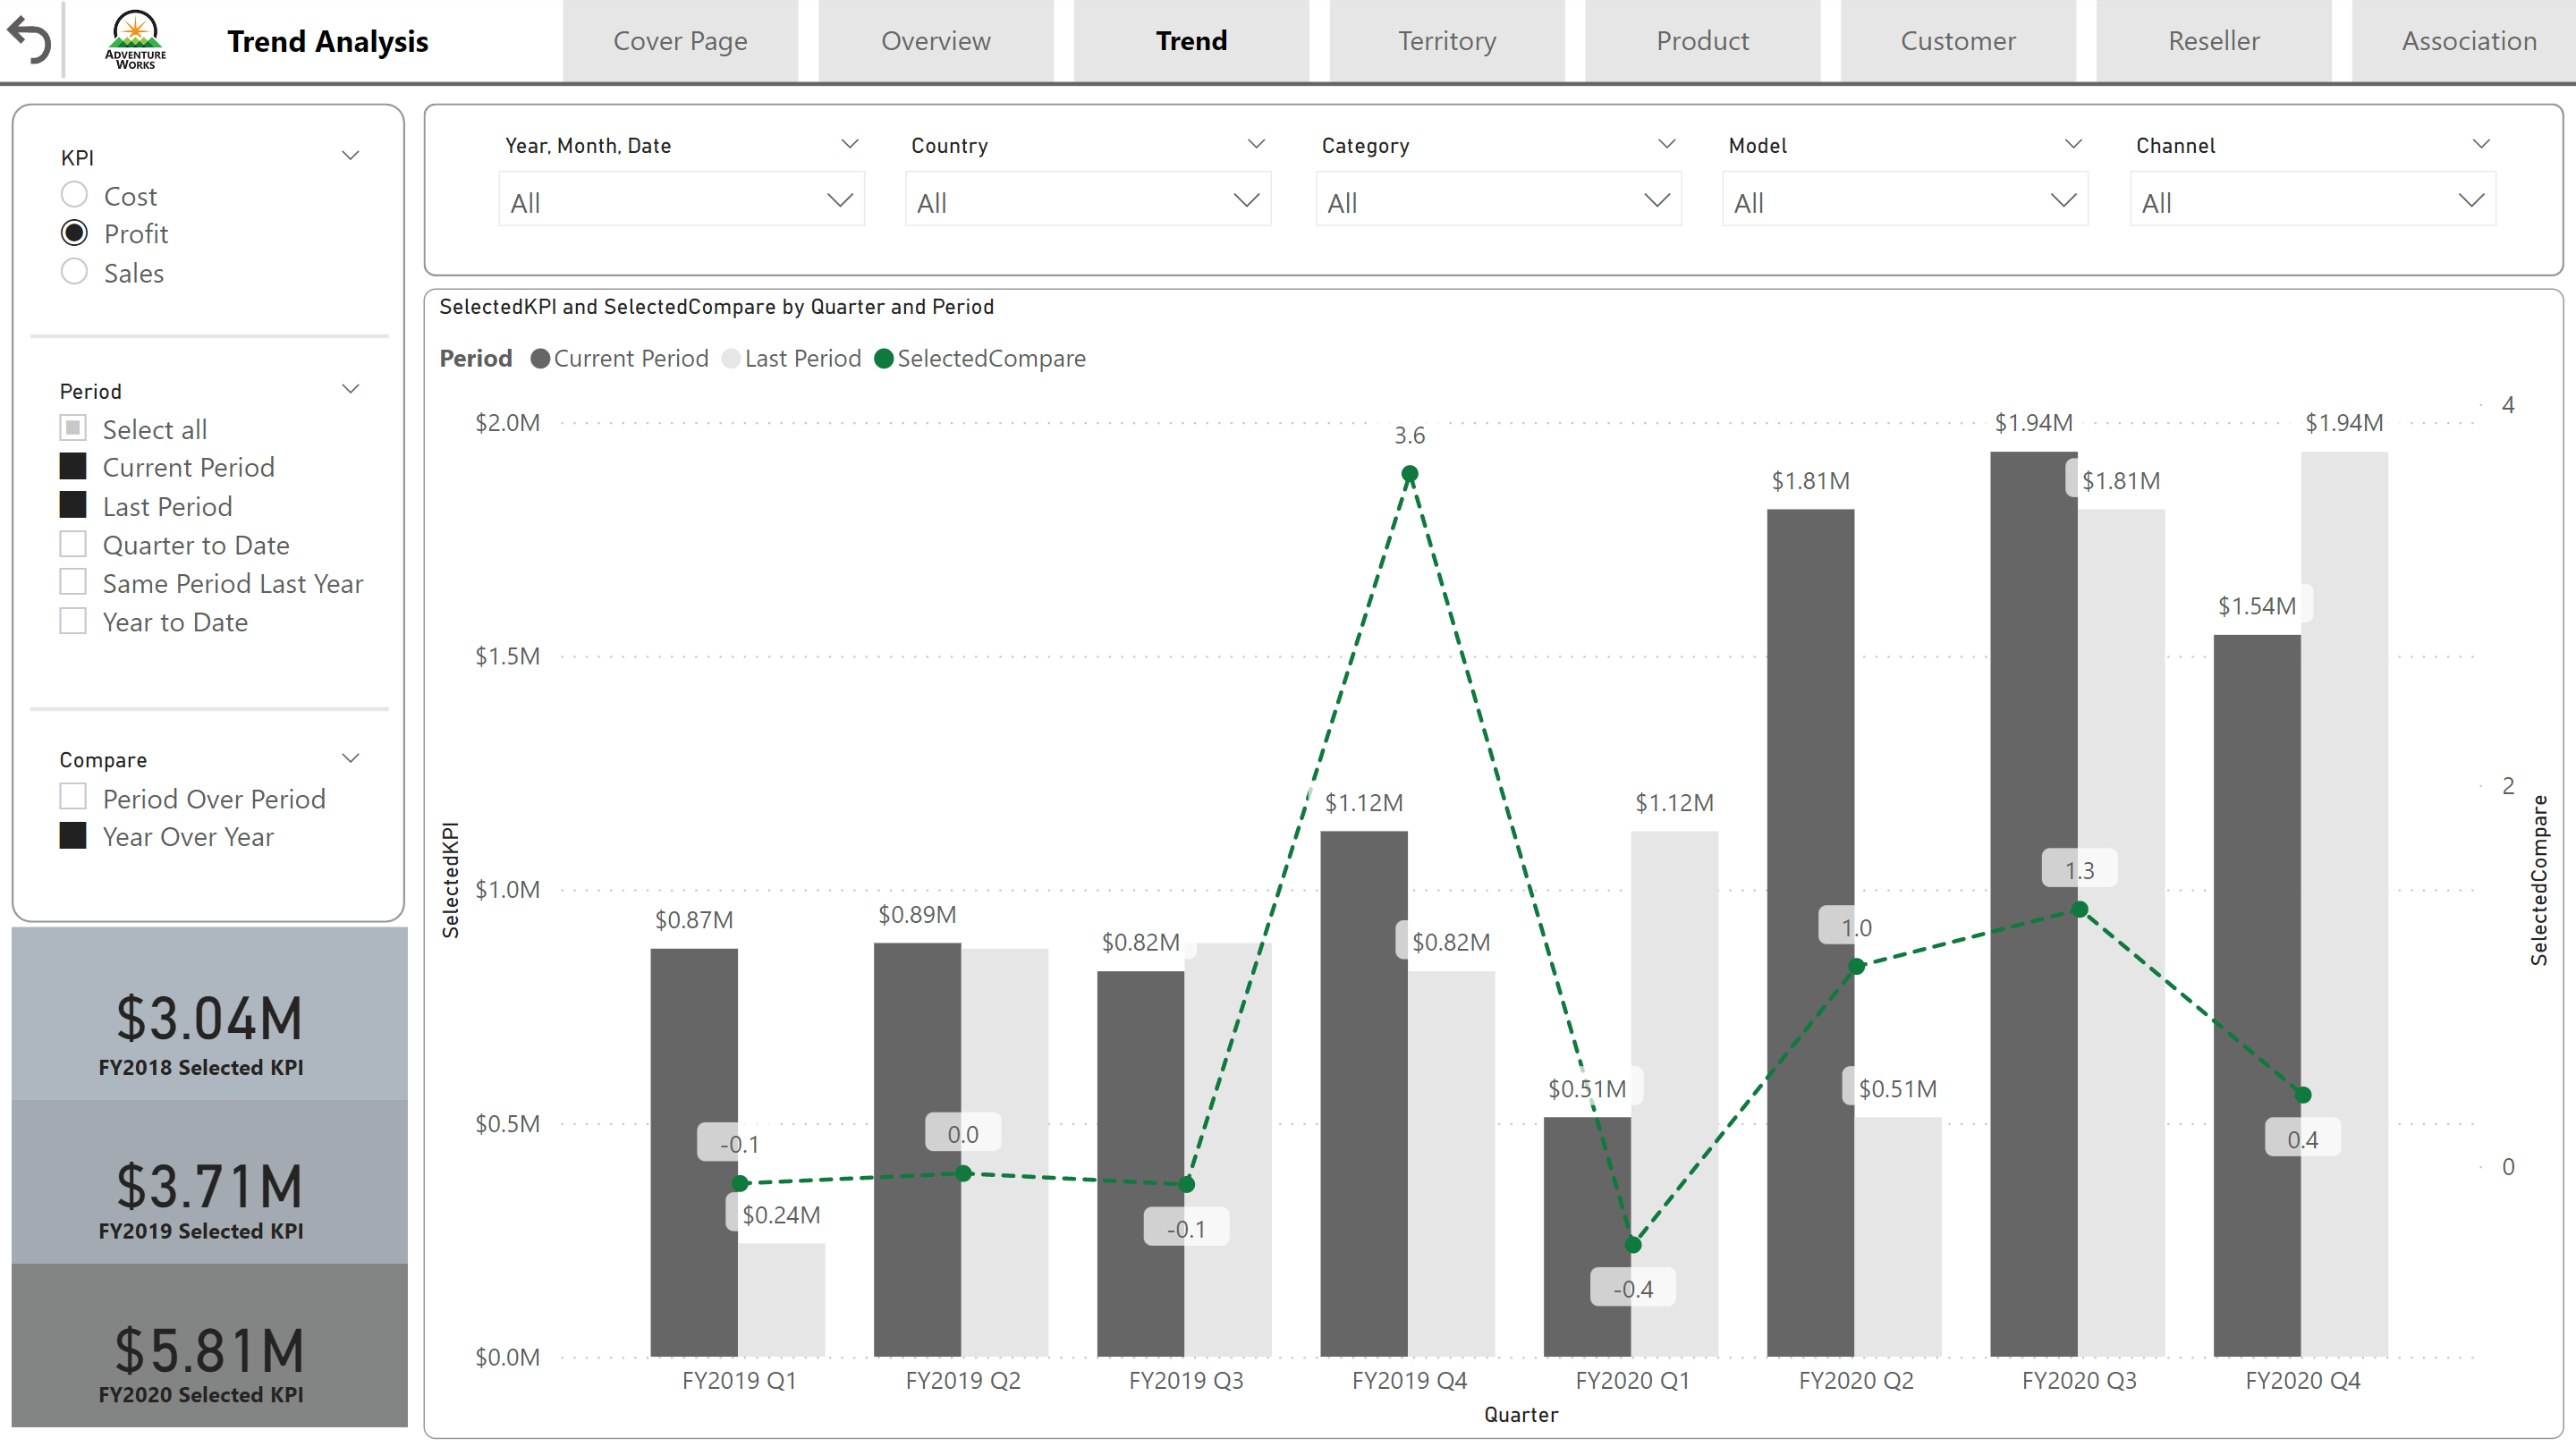Click the back arrow icon

pyautogui.click(x=29, y=40)
